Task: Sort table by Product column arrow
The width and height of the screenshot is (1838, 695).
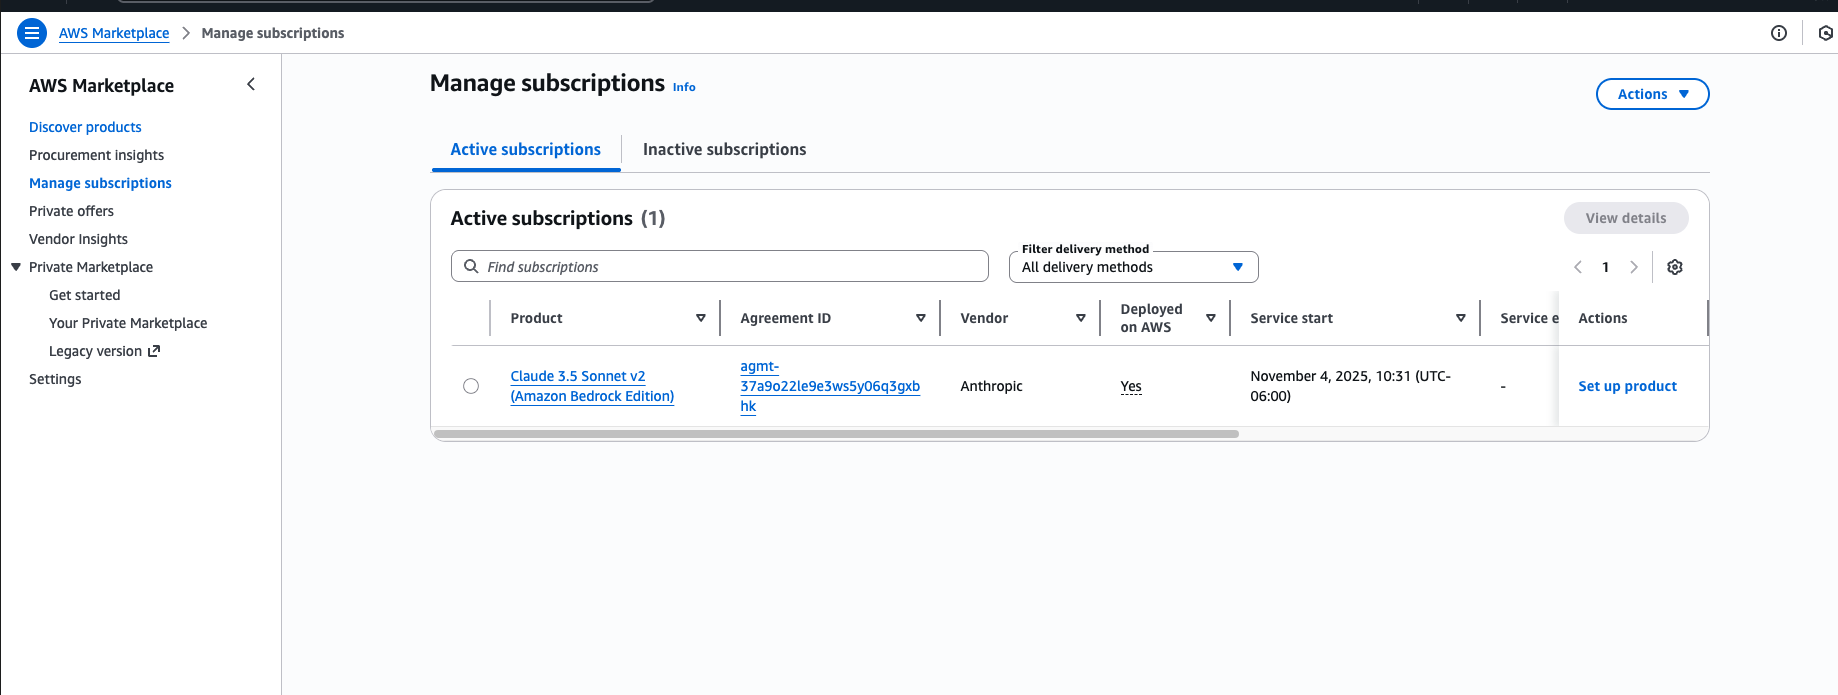Action: pyautogui.click(x=700, y=318)
